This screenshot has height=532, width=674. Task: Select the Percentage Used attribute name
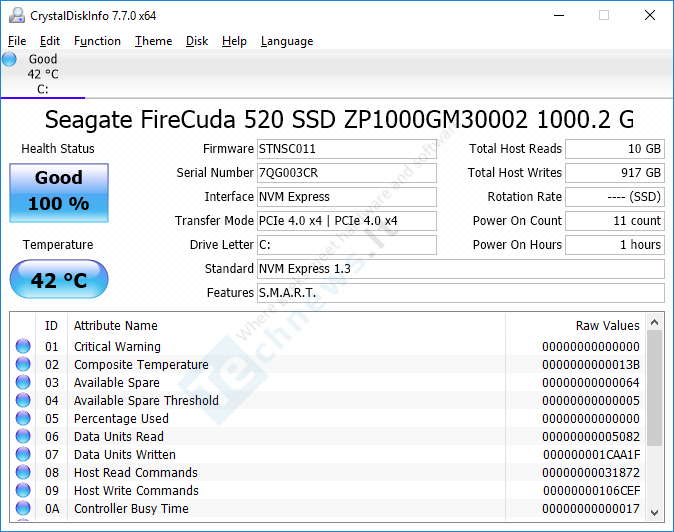click(x=121, y=419)
